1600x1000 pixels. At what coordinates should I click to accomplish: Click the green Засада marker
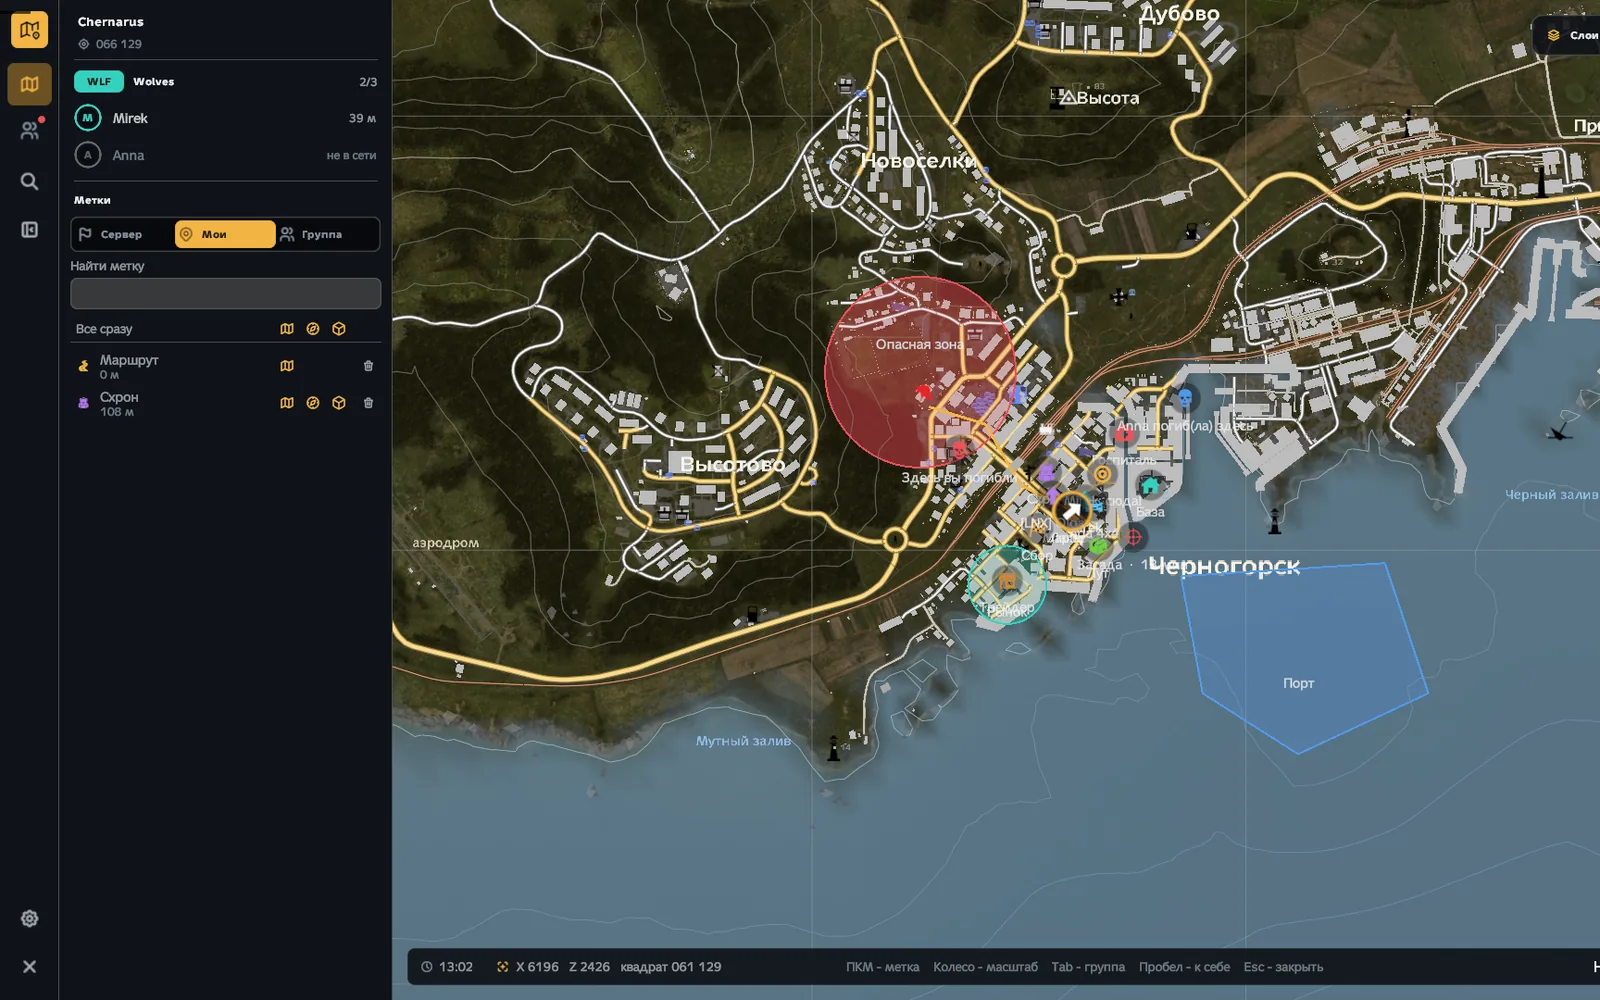[1099, 547]
